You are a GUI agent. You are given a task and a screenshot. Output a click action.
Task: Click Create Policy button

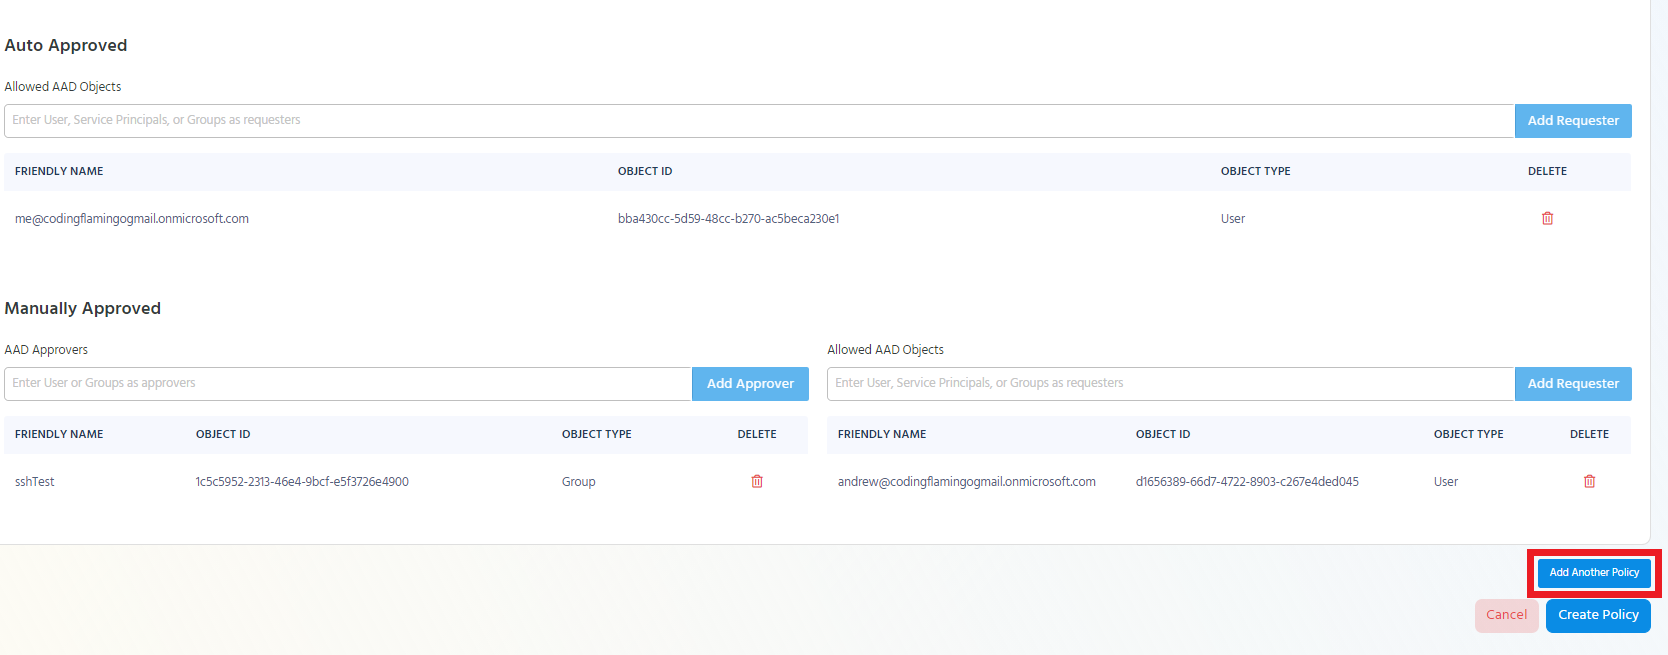1598,615
